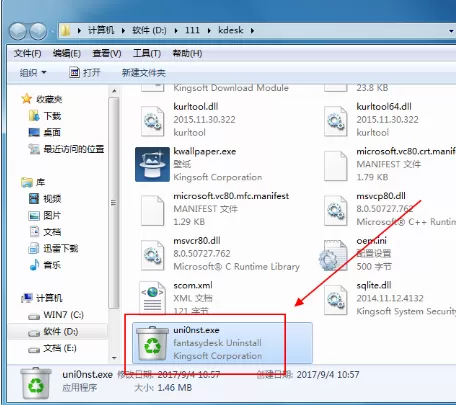
Task: Select kdesk breadcrumb in address bar
Action: click(231, 30)
